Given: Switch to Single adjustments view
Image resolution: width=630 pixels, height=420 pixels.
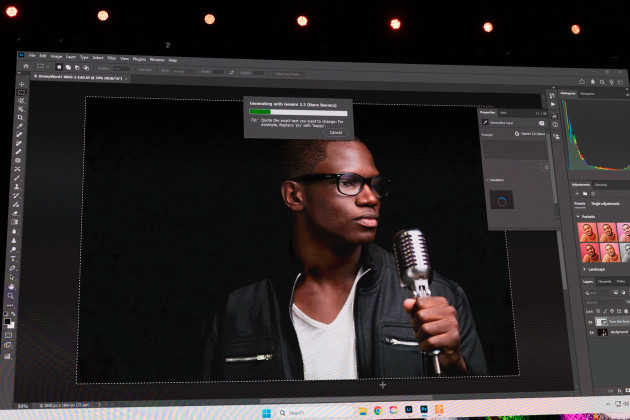Looking at the screenshot, I should click(x=605, y=204).
